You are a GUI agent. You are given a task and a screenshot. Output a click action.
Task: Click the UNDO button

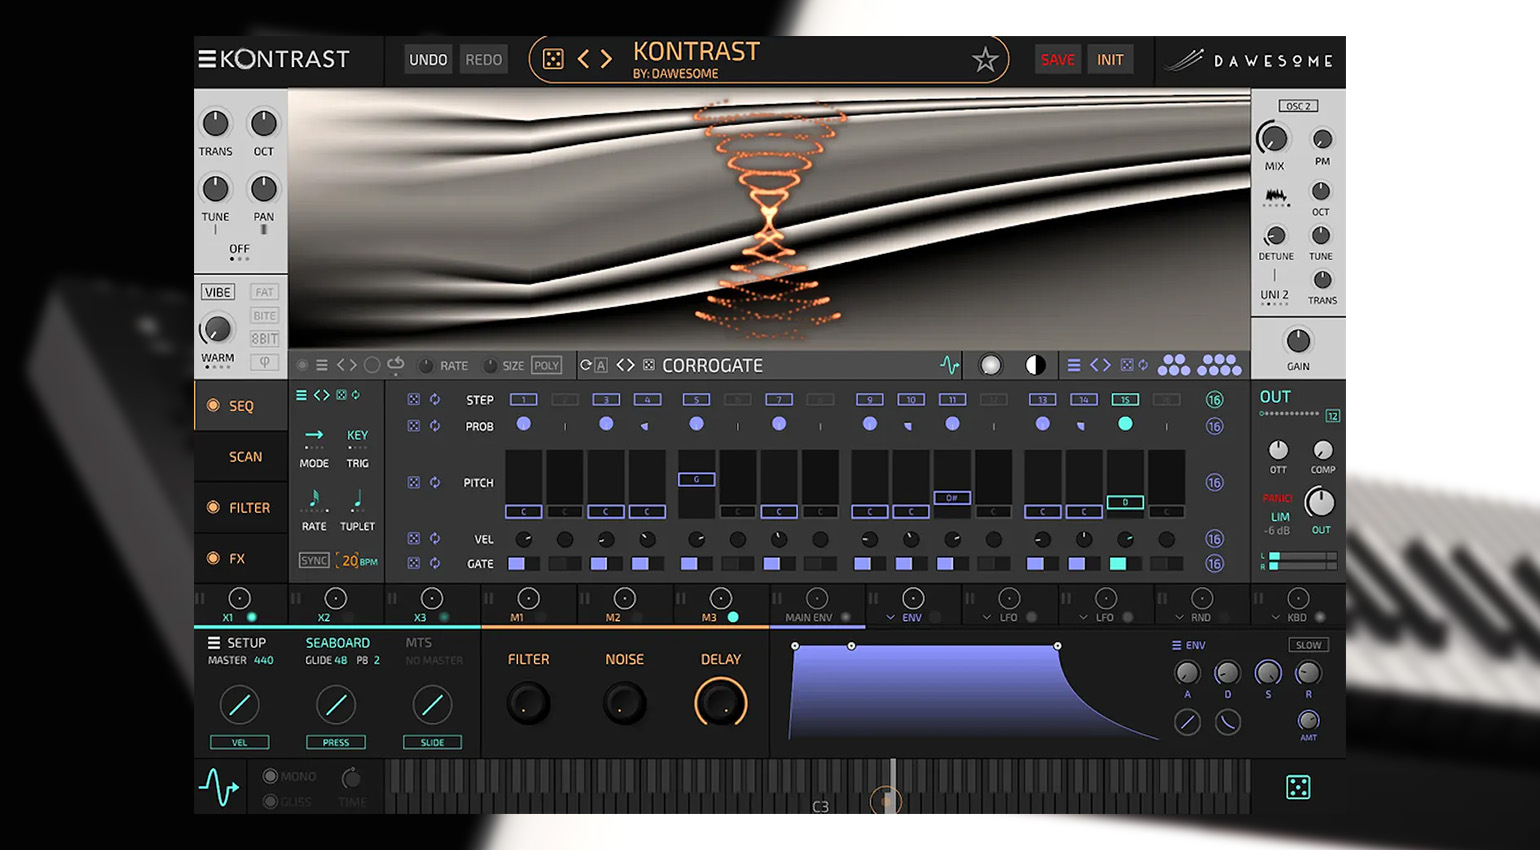pos(428,60)
